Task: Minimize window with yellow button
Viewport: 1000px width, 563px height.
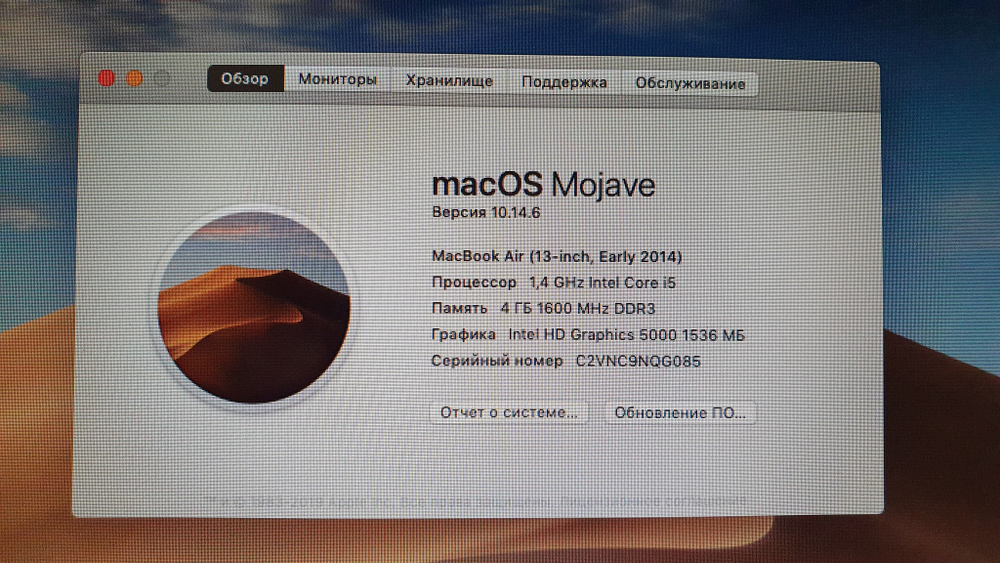Action: [135, 78]
